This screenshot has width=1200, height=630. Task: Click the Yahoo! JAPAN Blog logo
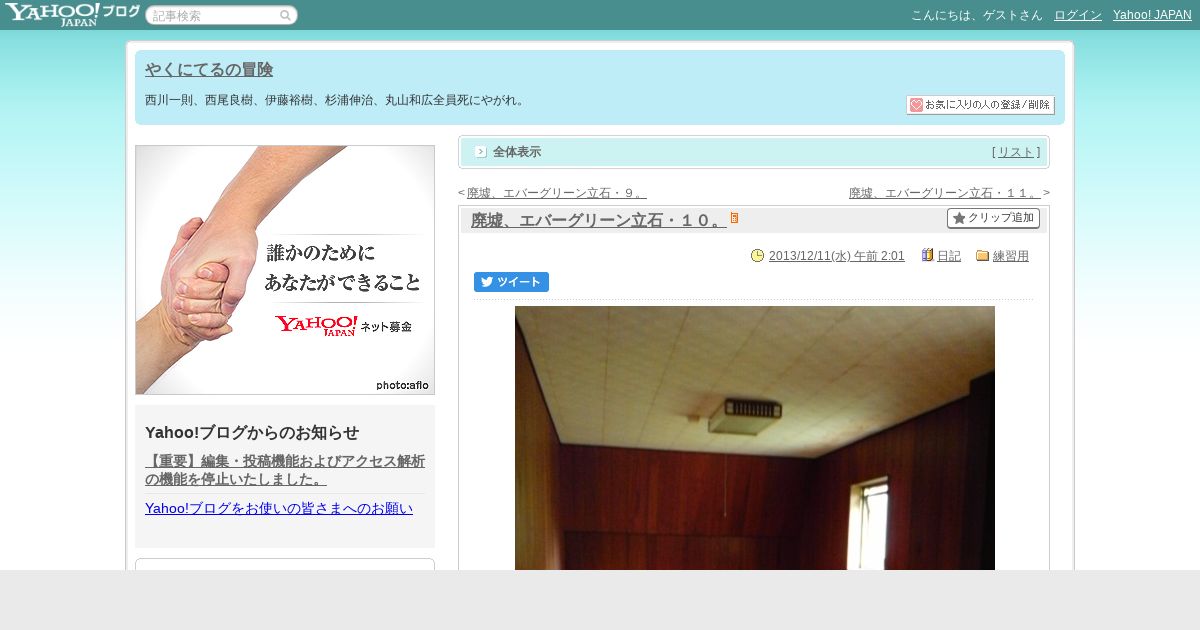click(x=72, y=14)
